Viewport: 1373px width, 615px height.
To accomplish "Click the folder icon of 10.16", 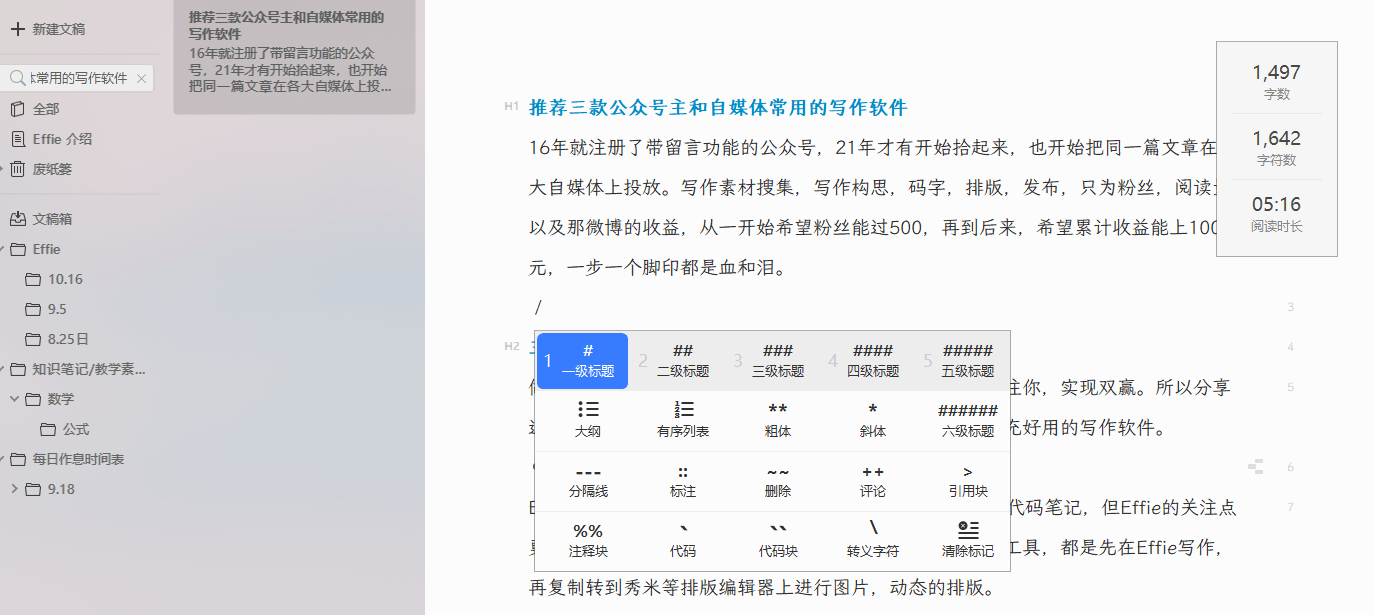I will click(x=33, y=279).
